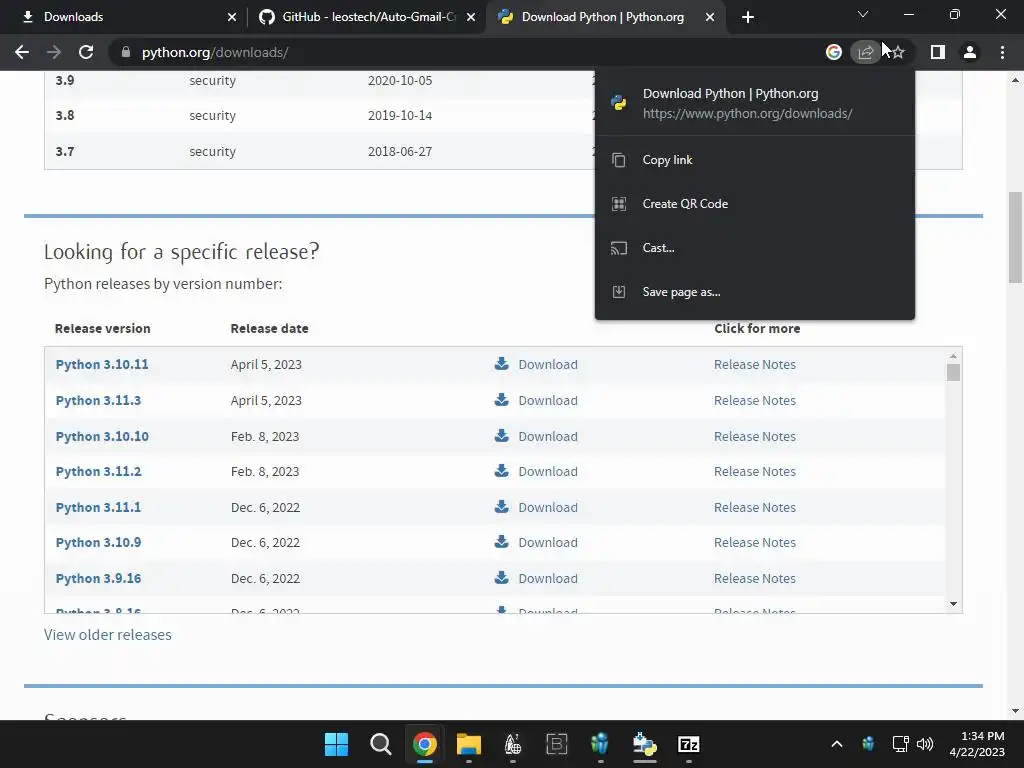This screenshot has width=1024, height=768.
Task: Open the Chrome profile menu
Action: pos(970,52)
